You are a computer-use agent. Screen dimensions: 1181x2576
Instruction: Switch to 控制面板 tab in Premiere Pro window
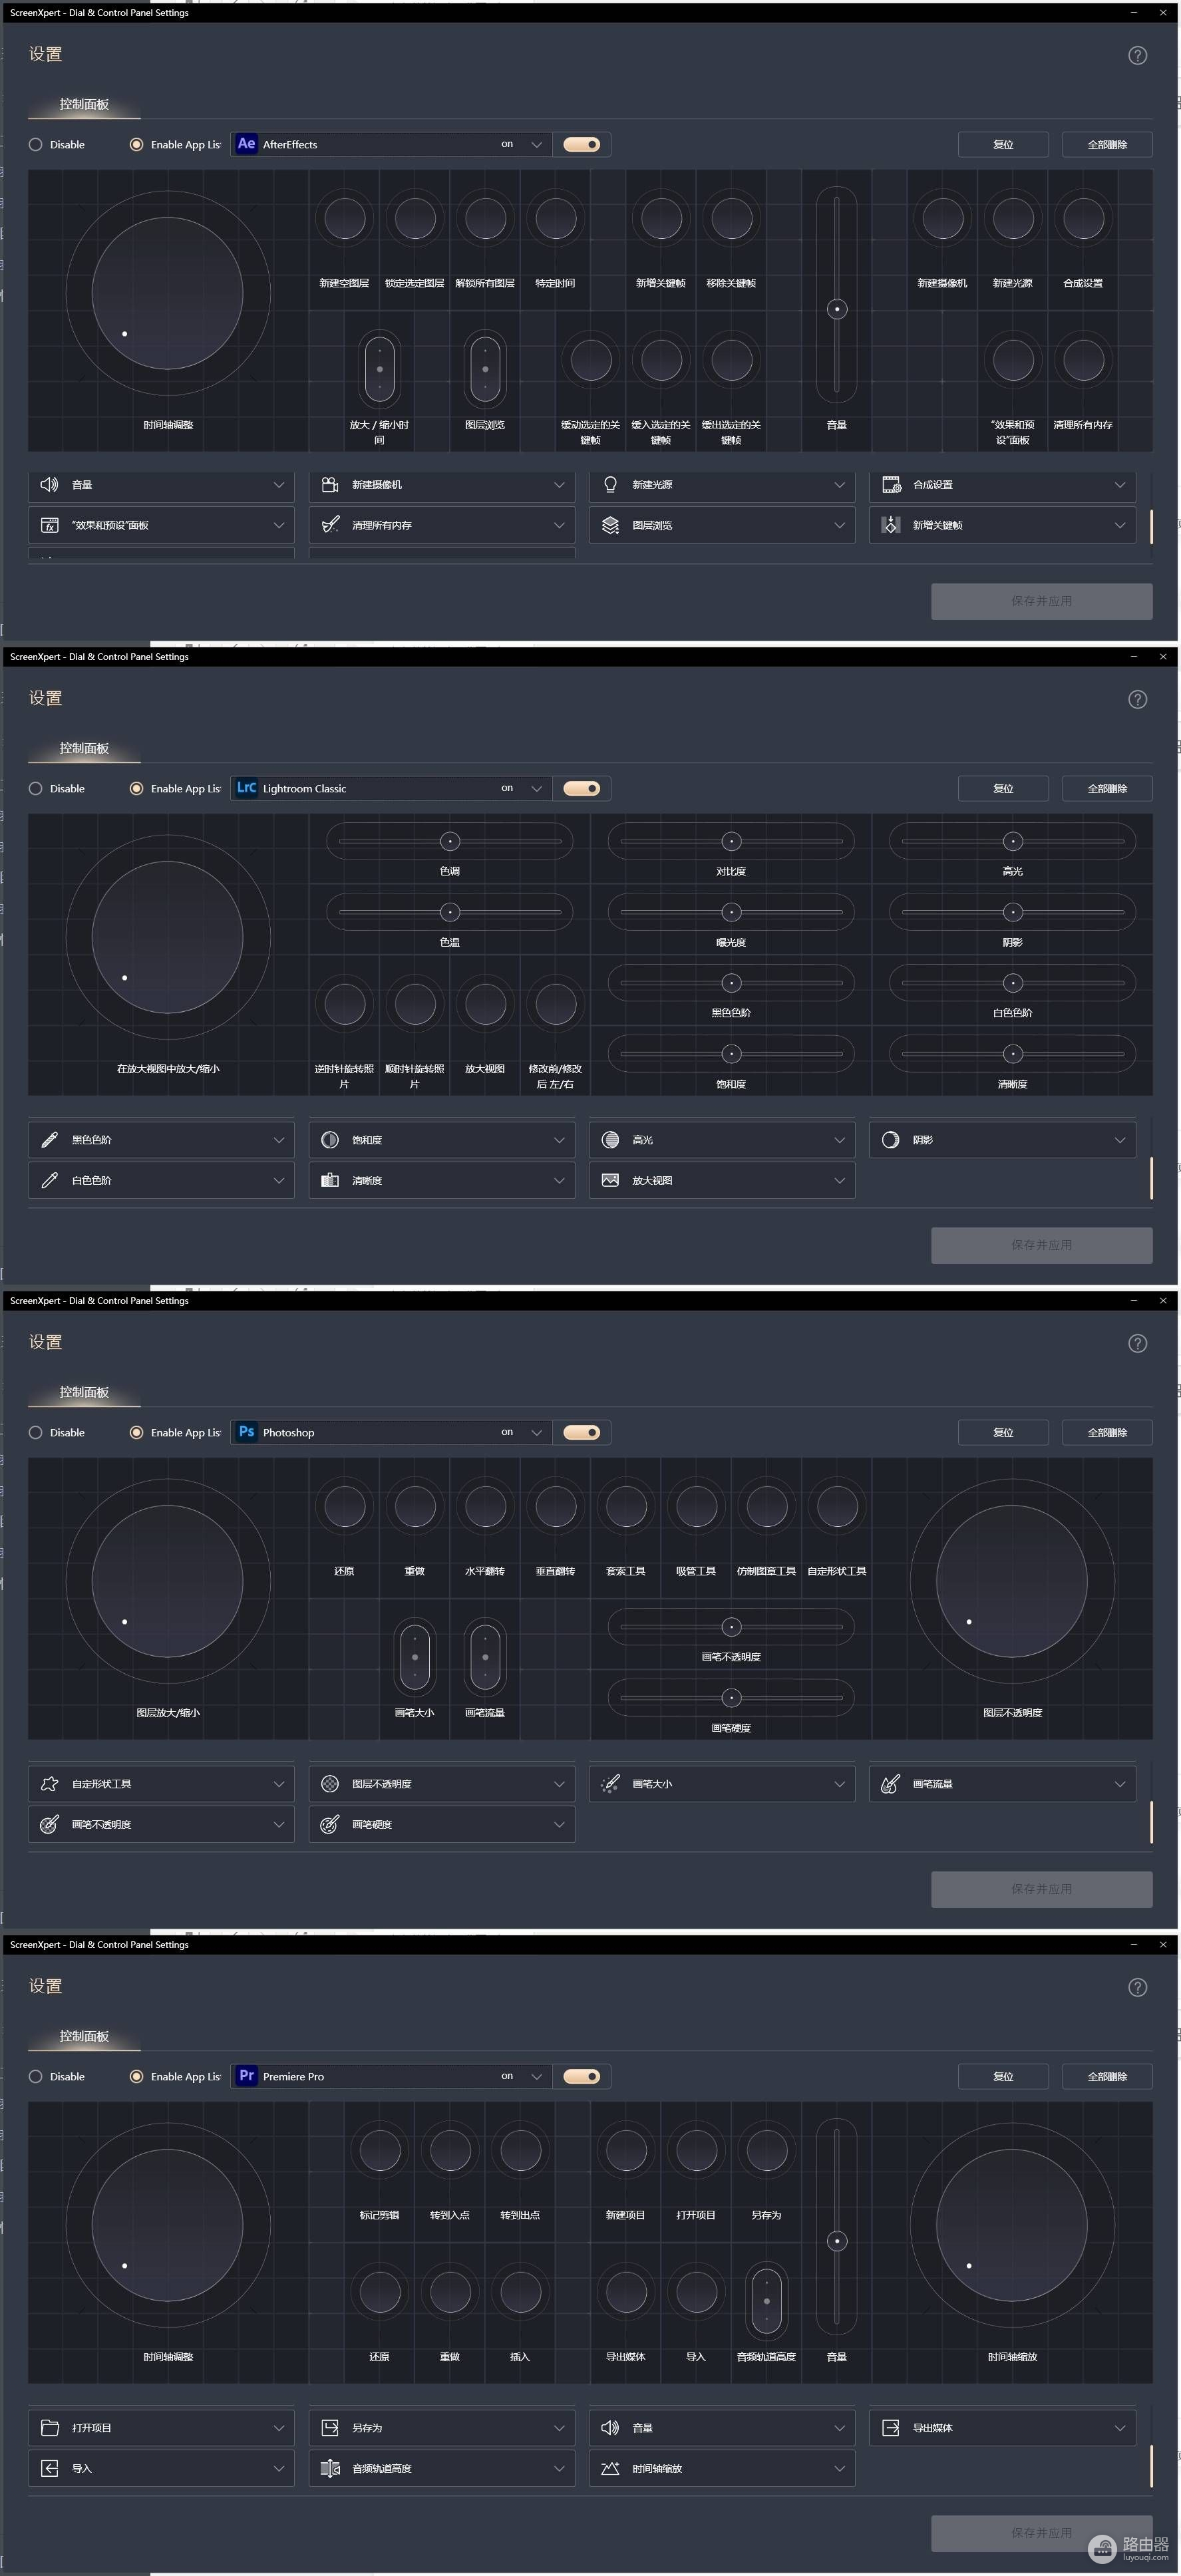pos(84,2036)
